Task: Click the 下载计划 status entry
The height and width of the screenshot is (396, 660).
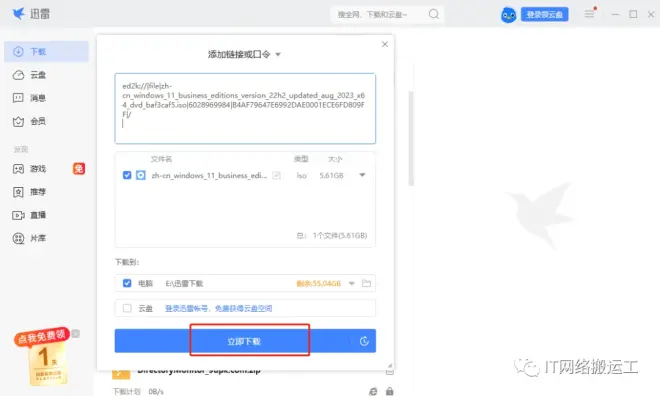Action: 127,391
